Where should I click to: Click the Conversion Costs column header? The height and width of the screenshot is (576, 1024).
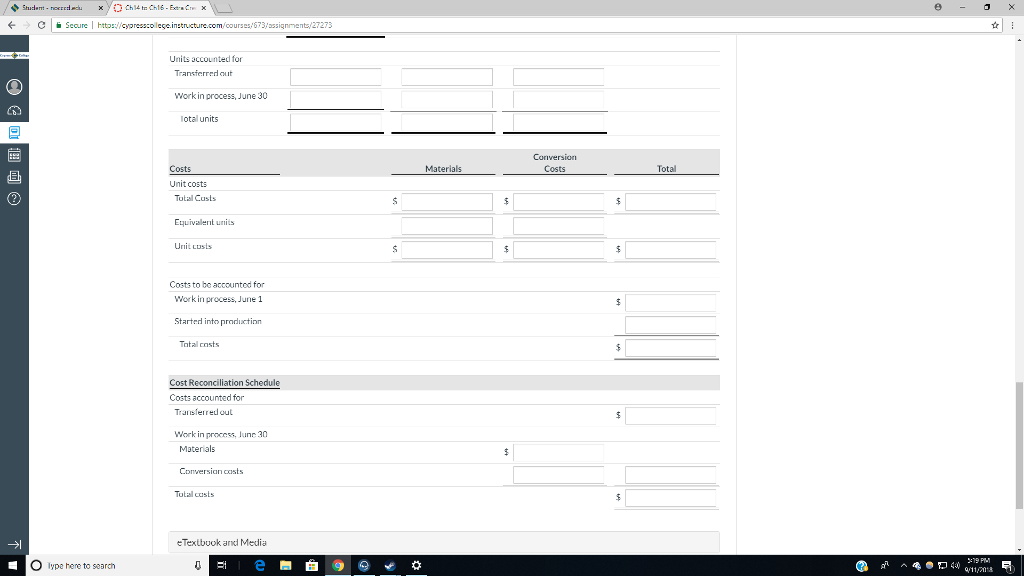[554, 163]
